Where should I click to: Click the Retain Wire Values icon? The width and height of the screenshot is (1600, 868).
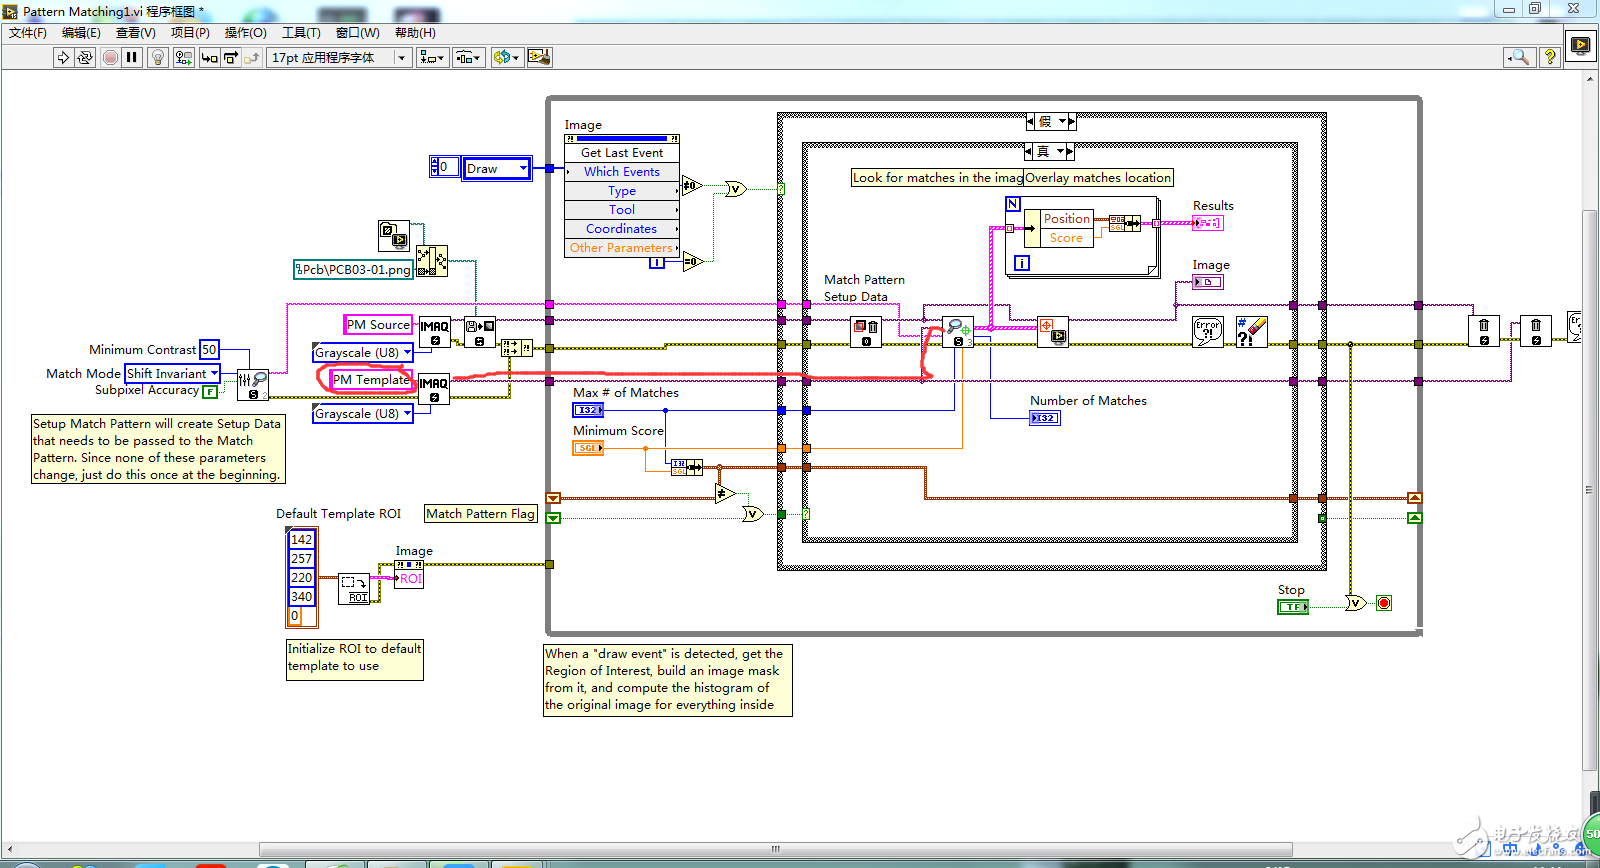183,58
